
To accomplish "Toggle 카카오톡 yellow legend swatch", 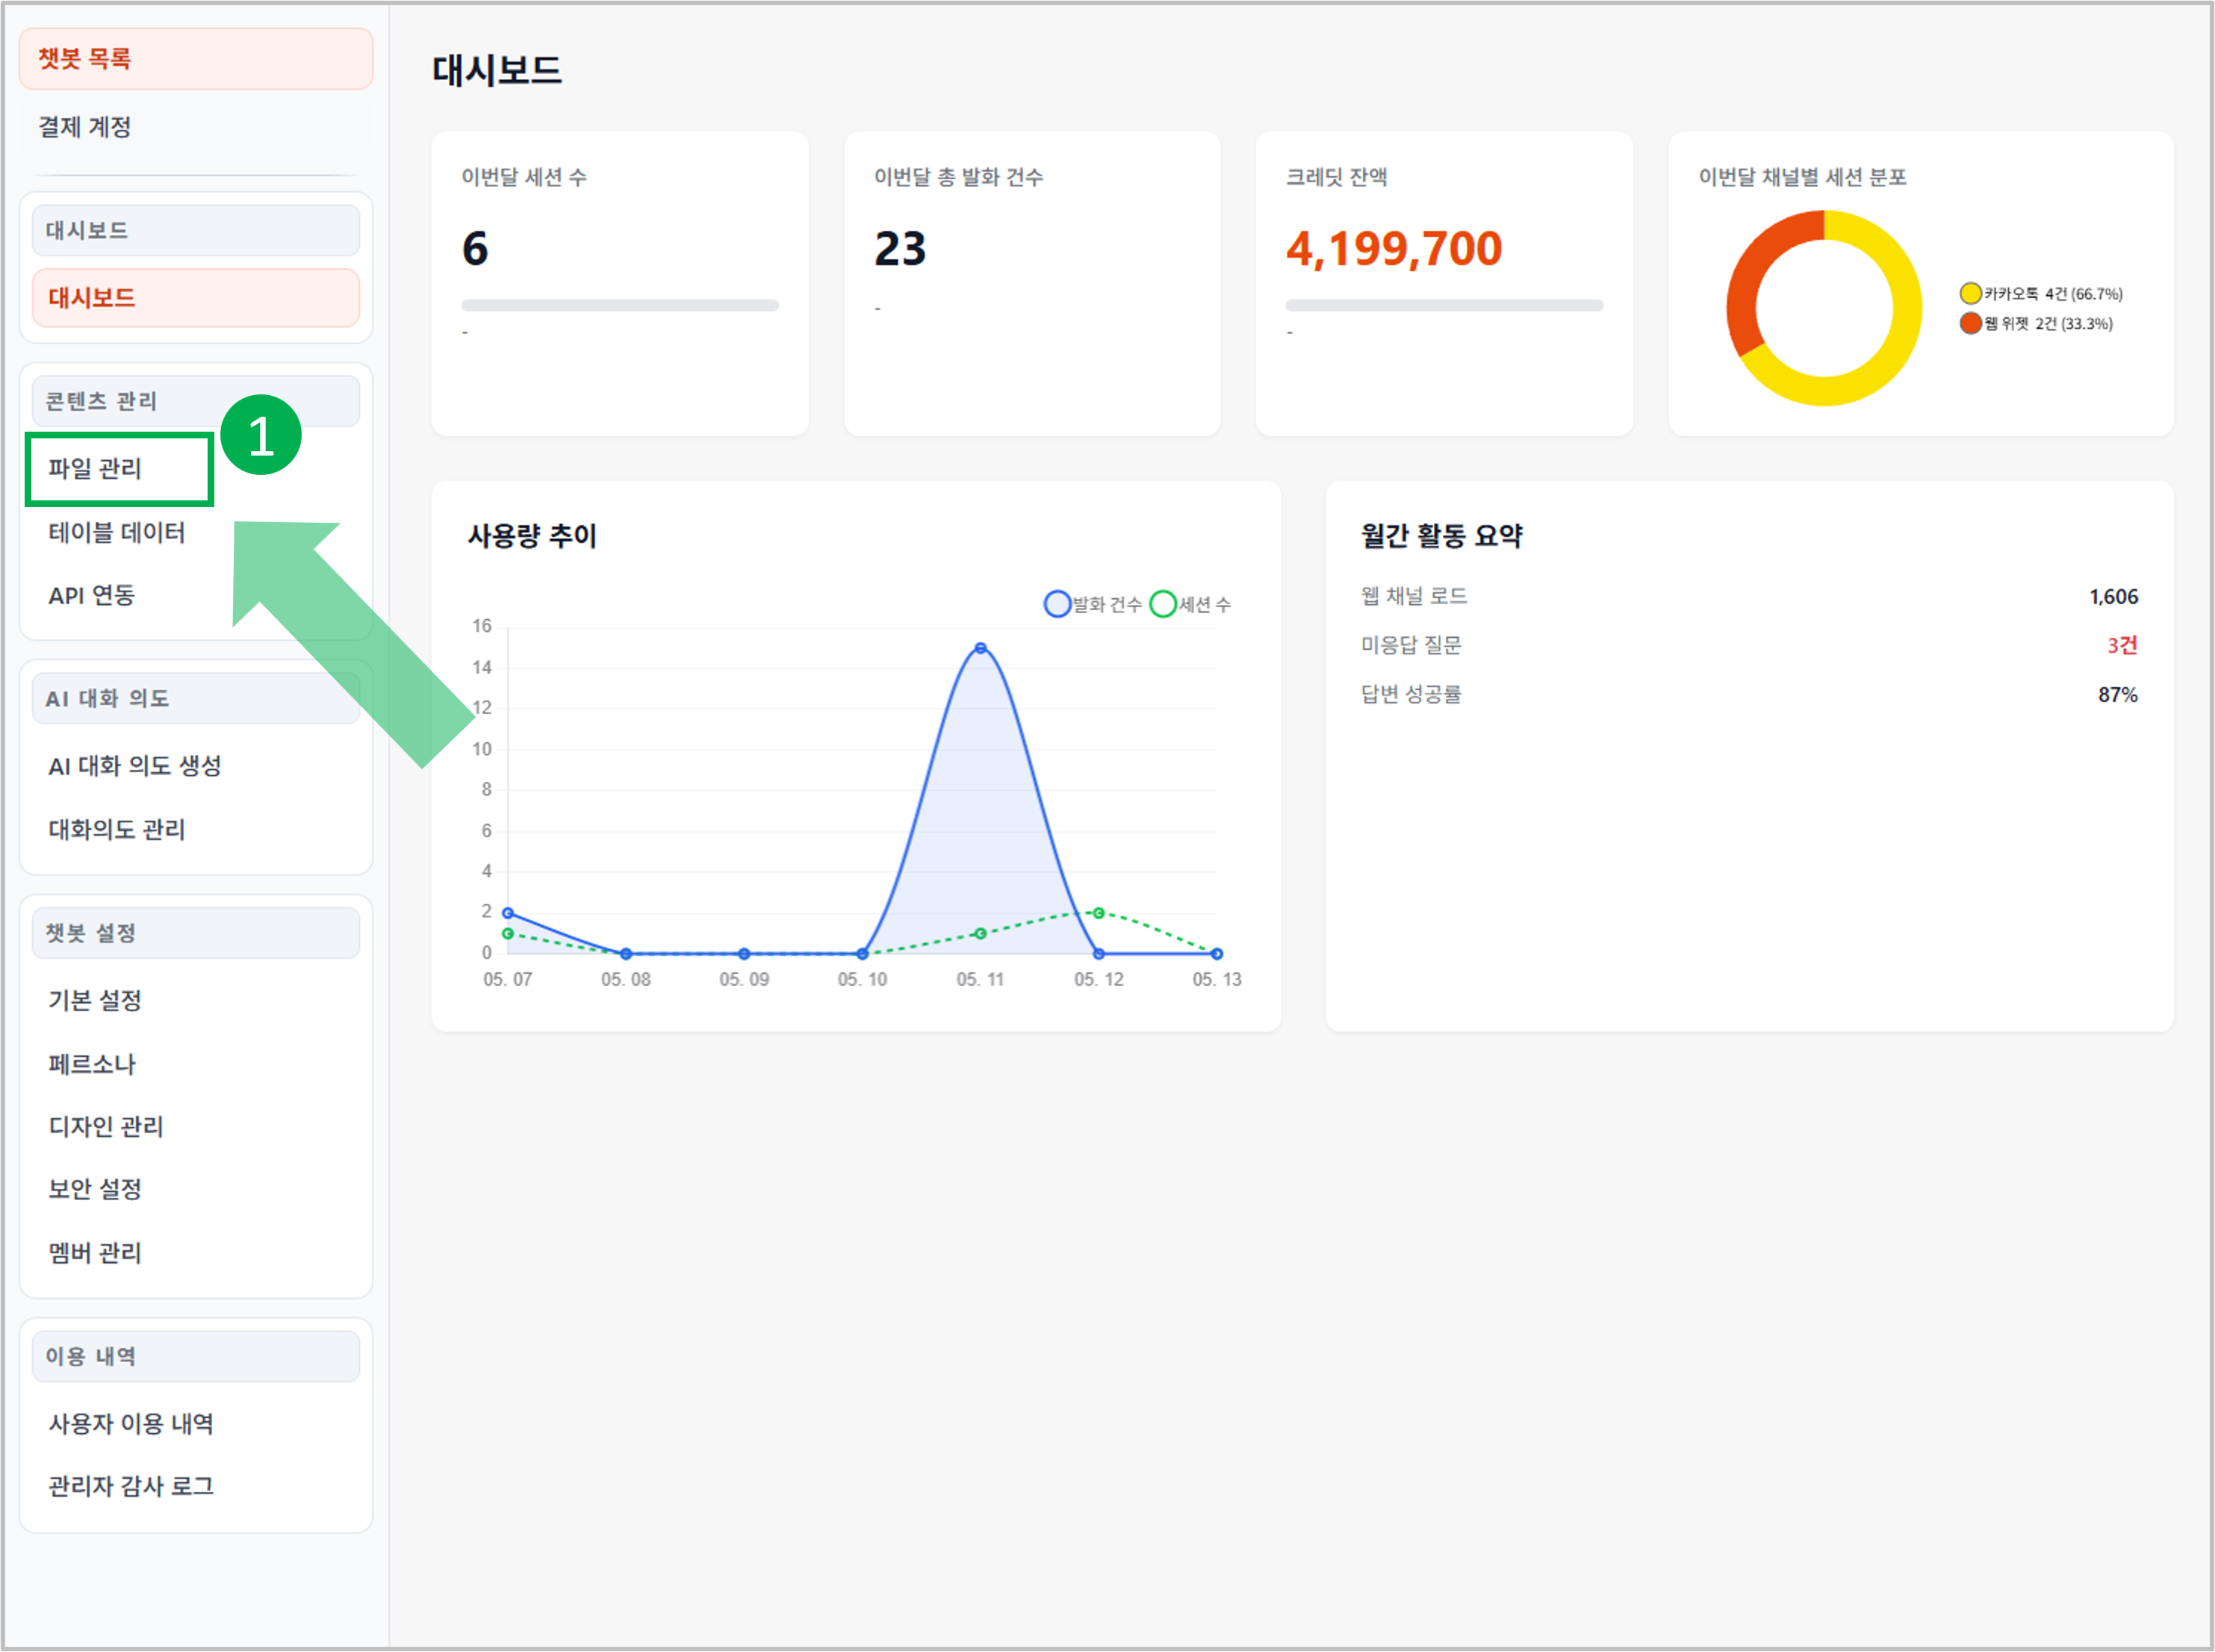I will click(x=1970, y=293).
